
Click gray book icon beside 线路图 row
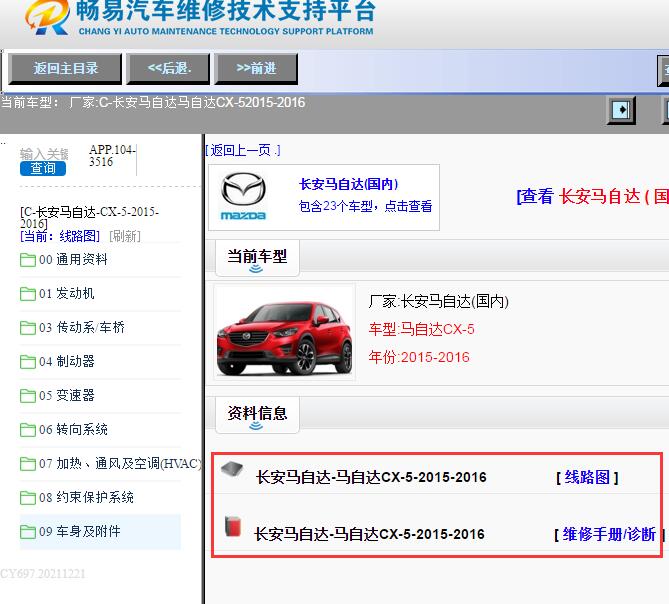tap(232, 469)
